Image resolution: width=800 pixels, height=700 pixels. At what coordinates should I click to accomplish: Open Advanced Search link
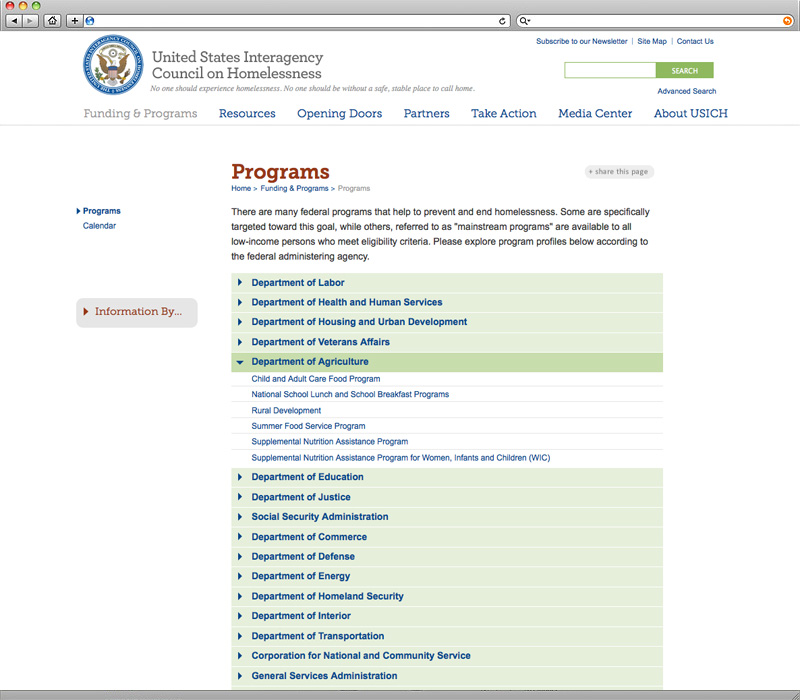pyautogui.click(x=687, y=91)
